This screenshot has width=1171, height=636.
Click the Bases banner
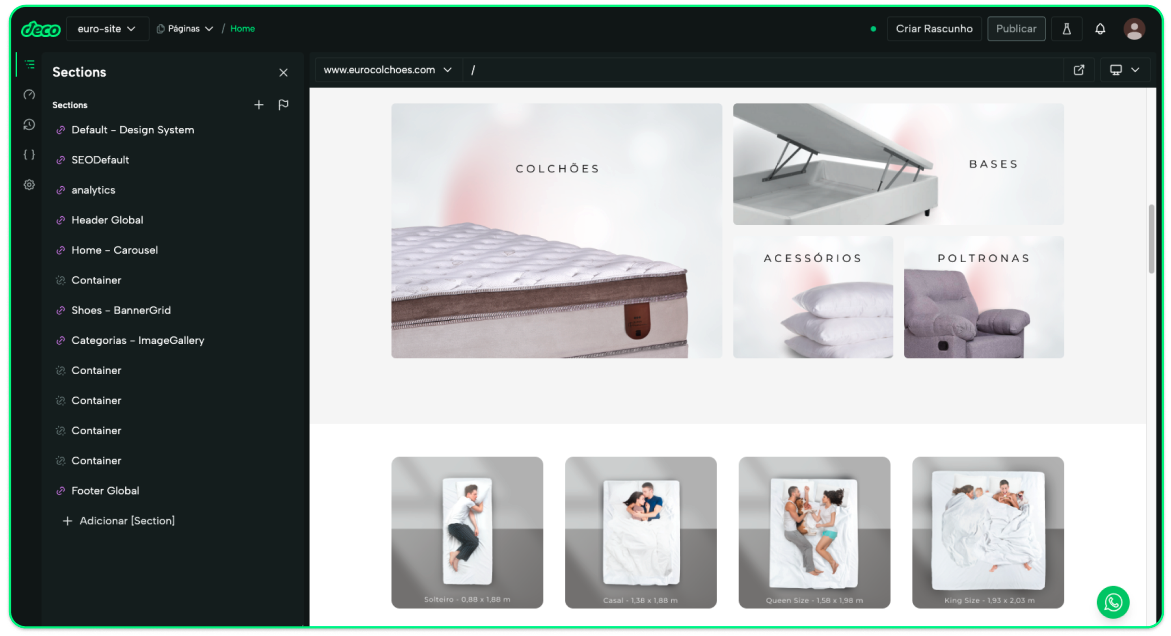898,164
